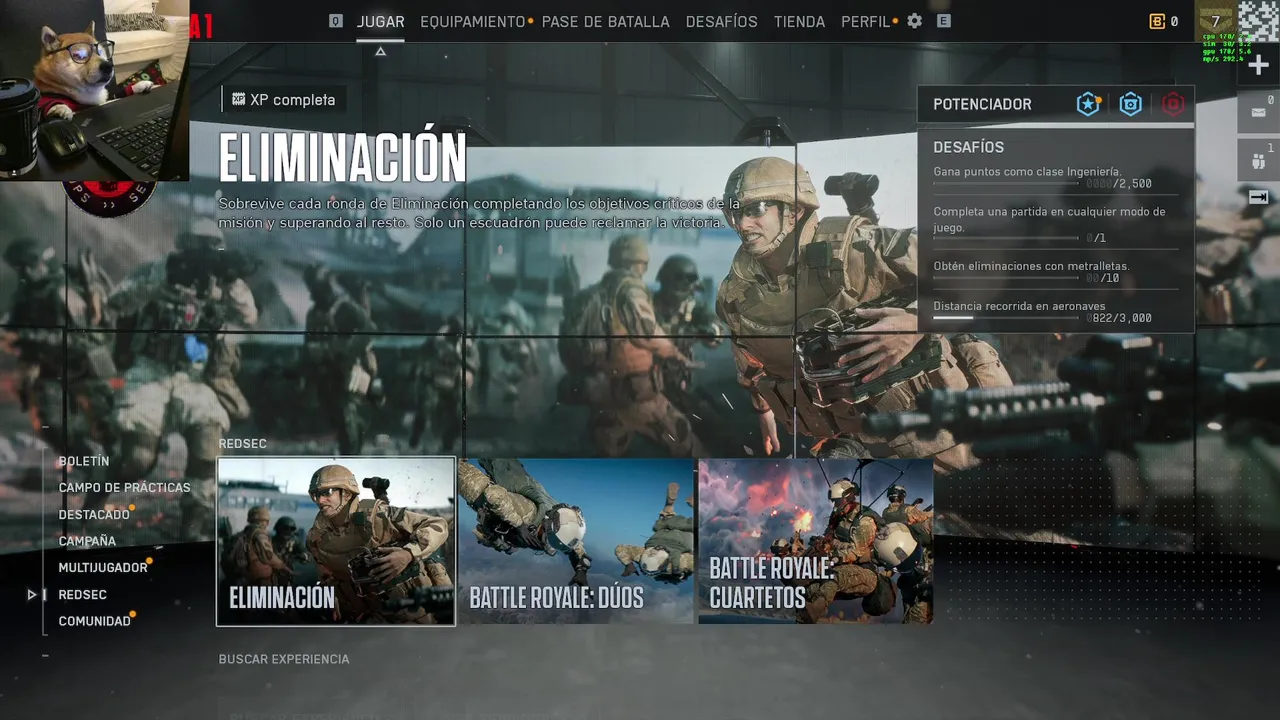Click challenge 'Completa una partida en cualquier modo'
The height and width of the screenshot is (720, 1280).
tap(1049, 219)
